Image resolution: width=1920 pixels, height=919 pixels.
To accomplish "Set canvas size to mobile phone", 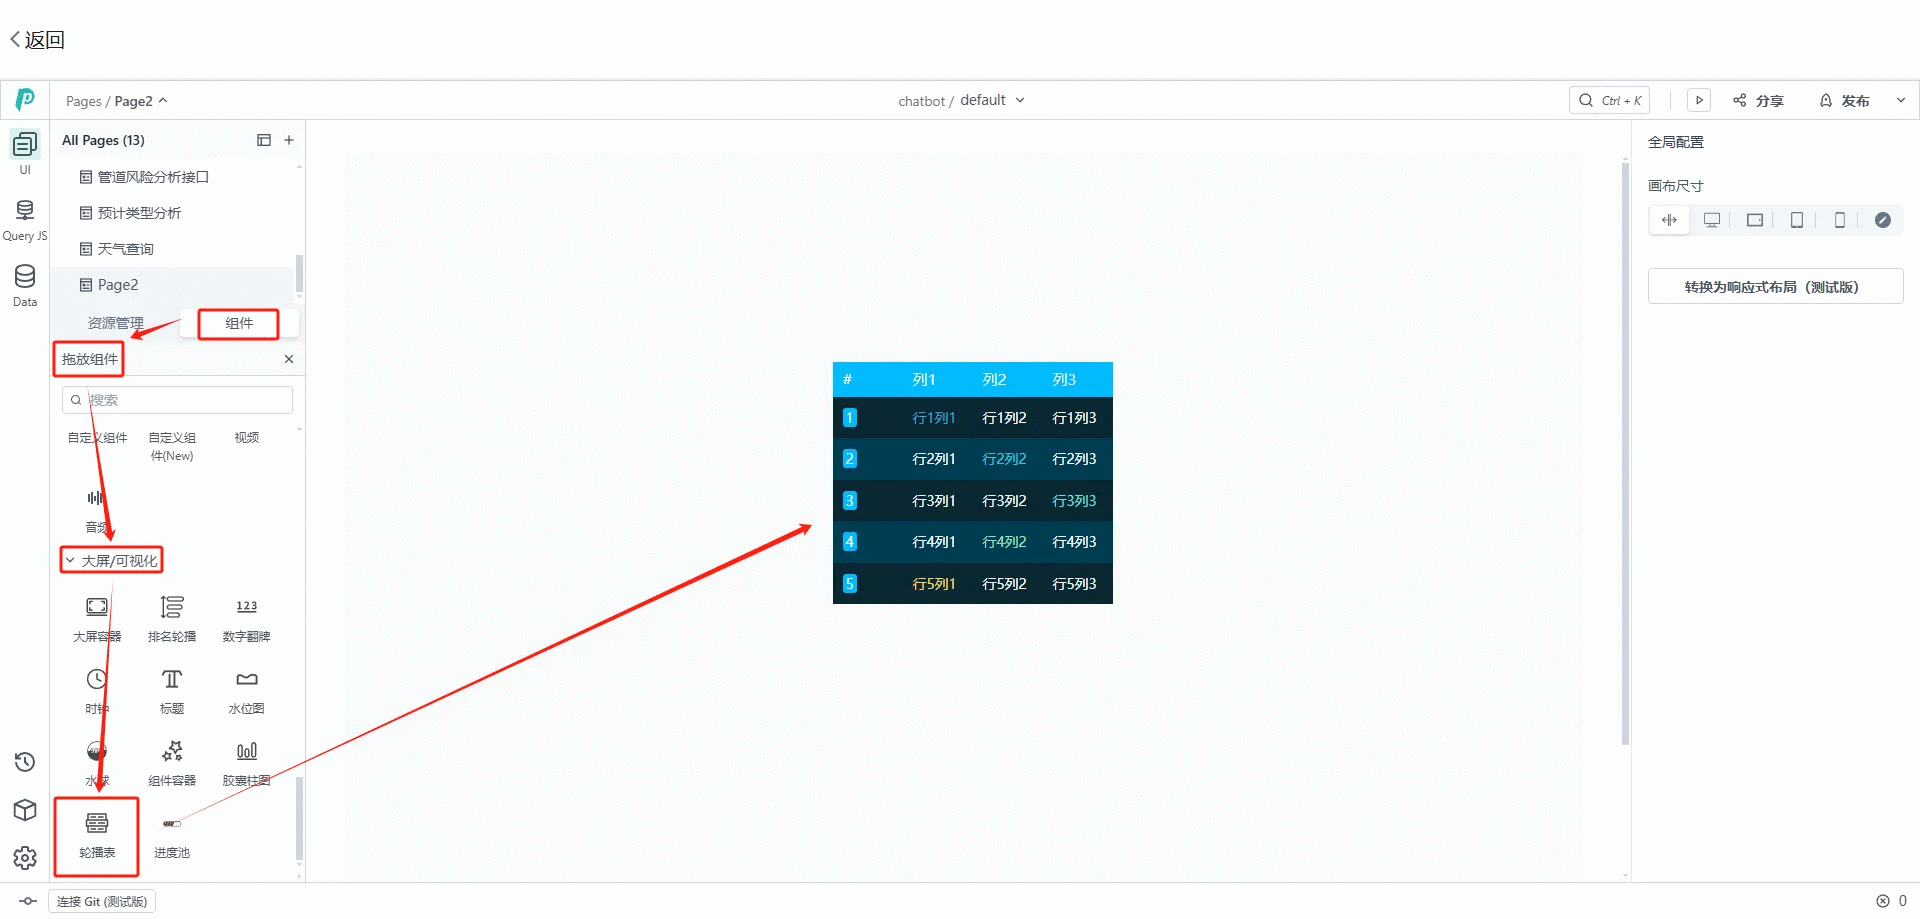I will (x=1840, y=220).
